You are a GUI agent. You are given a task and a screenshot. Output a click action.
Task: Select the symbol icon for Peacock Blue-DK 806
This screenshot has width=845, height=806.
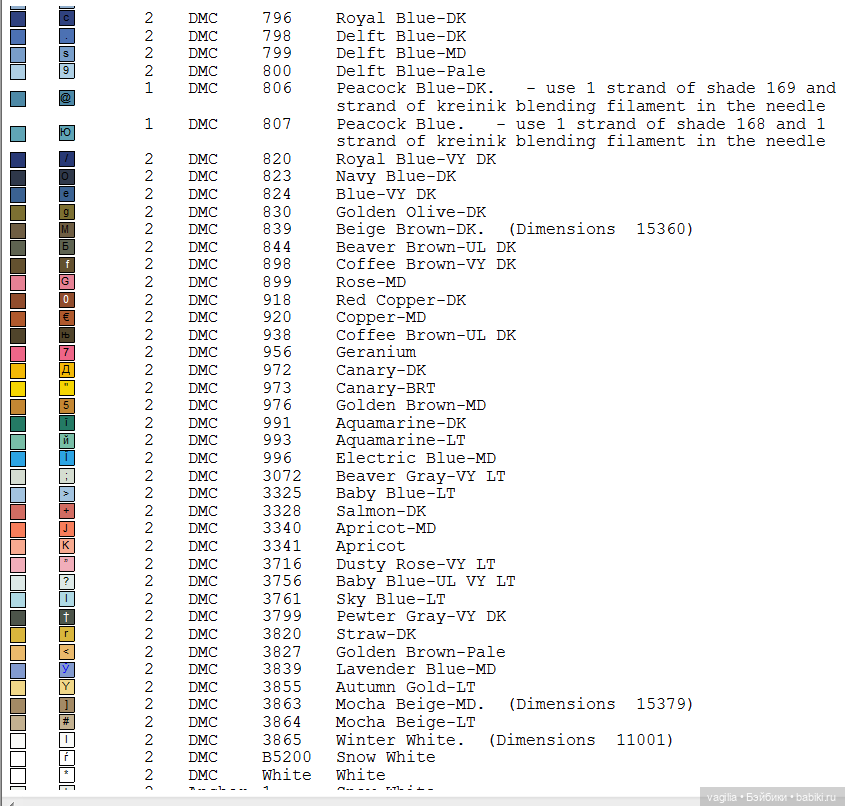click(x=67, y=98)
